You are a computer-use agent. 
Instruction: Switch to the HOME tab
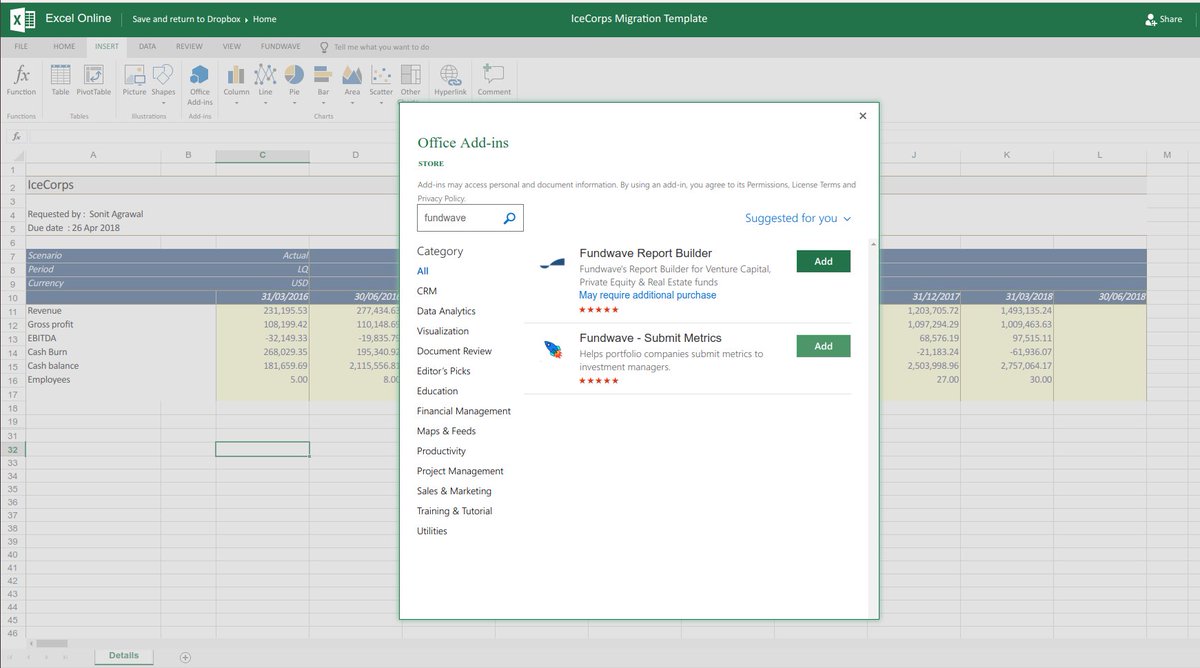pyautogui.click(x=64, y=47)
